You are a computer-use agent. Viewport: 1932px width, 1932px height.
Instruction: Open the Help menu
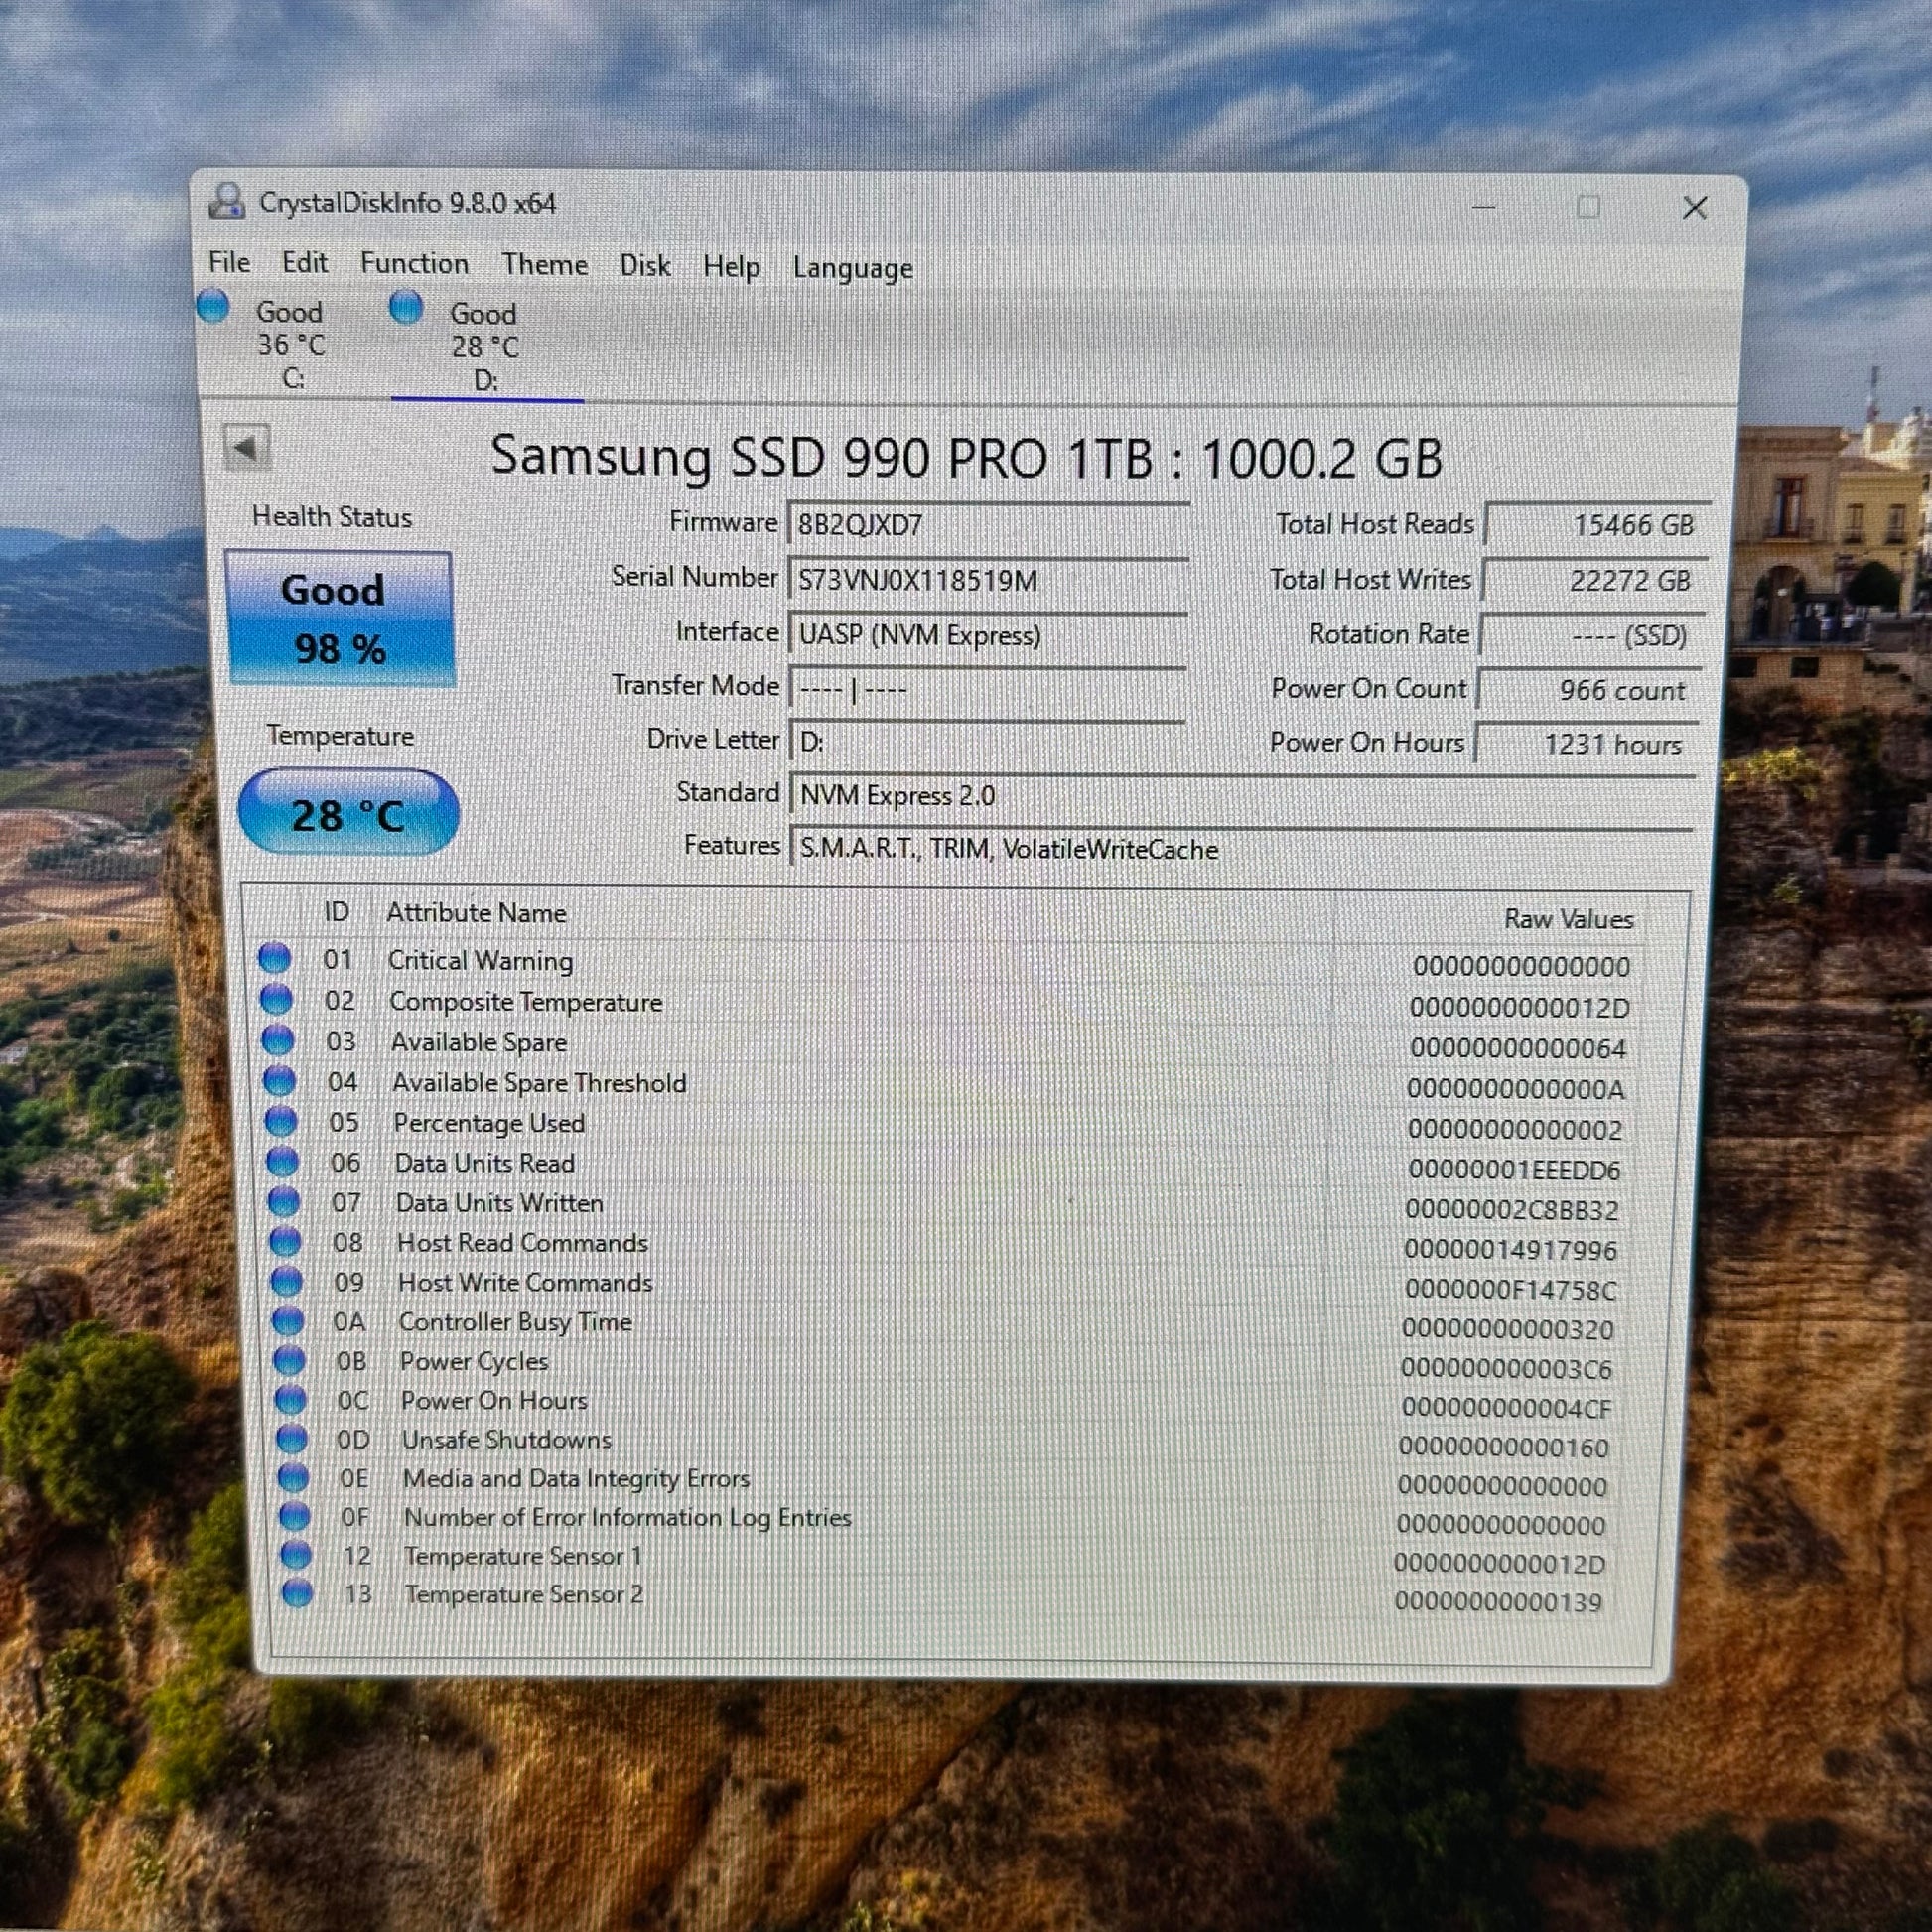[731, 266]
